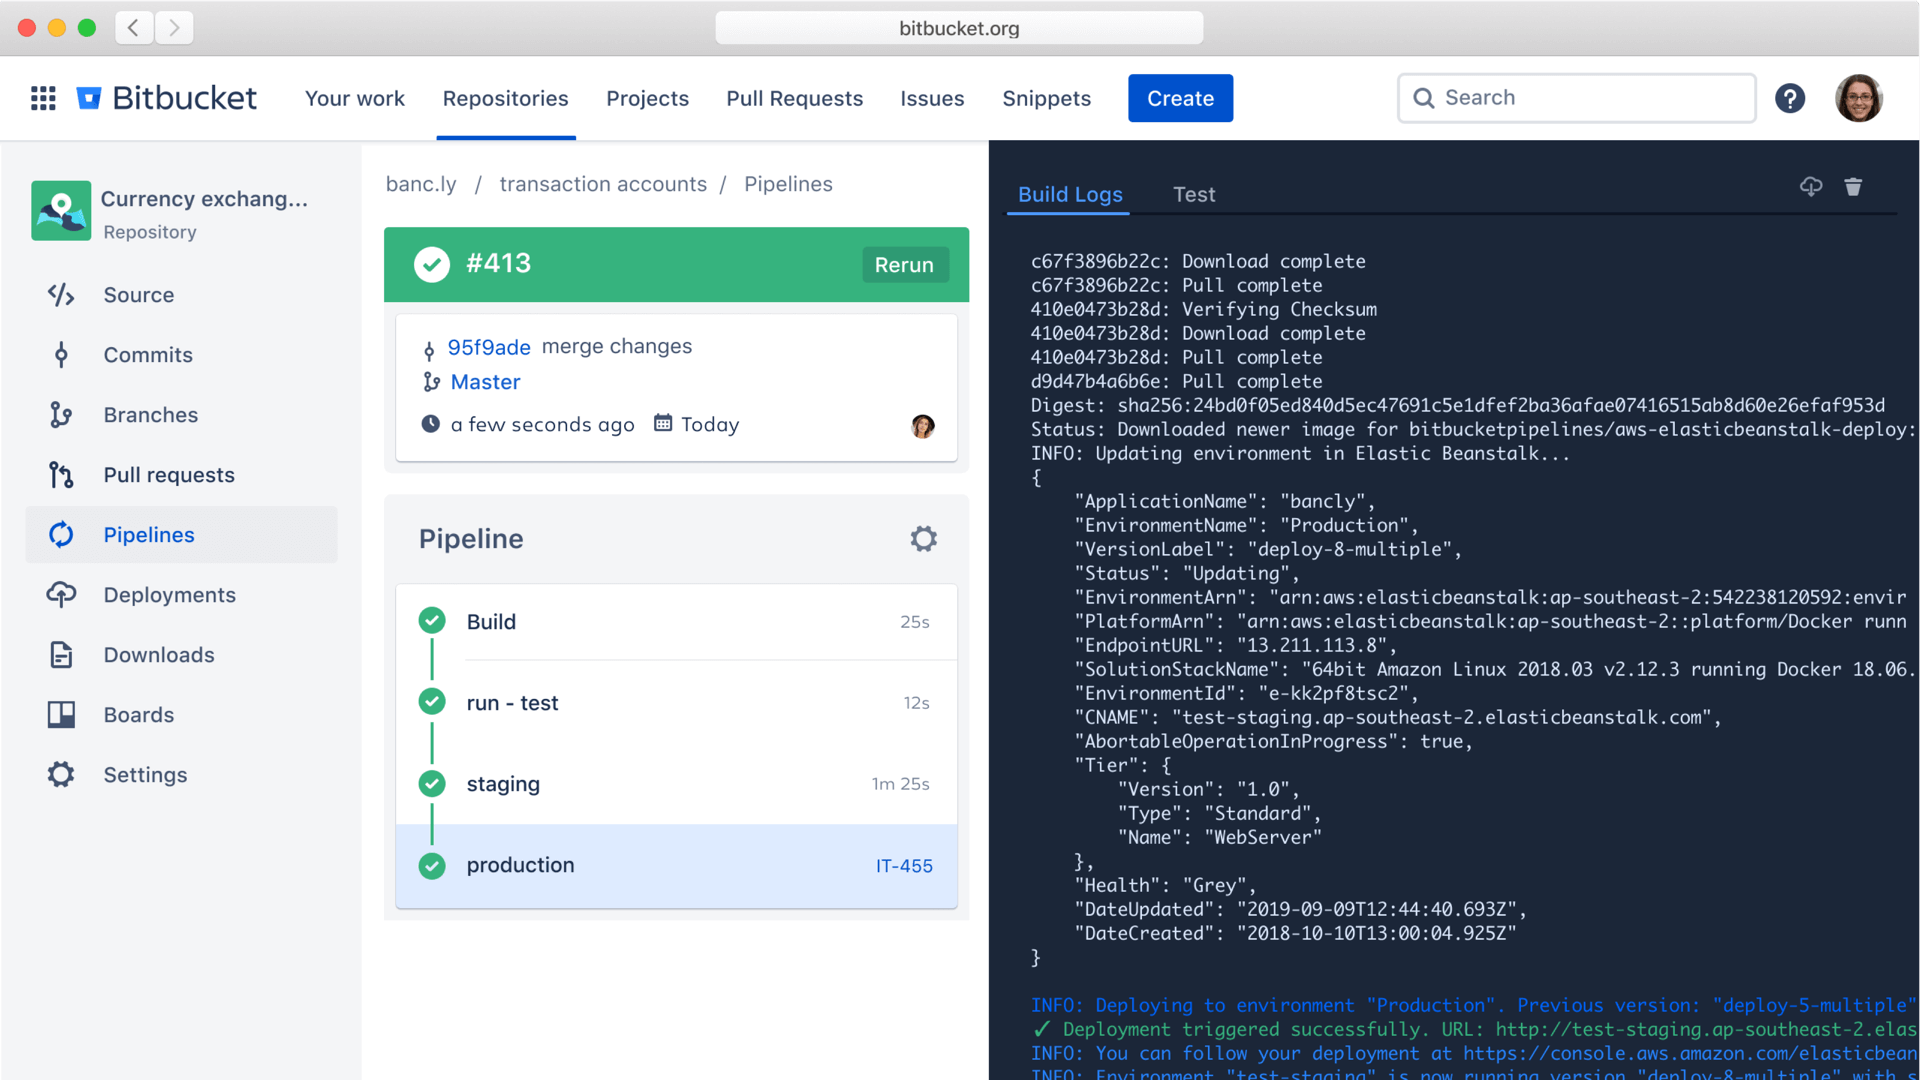Click the Branches icon
This screenshot has width=1920, height=1080.
(60, 415)
